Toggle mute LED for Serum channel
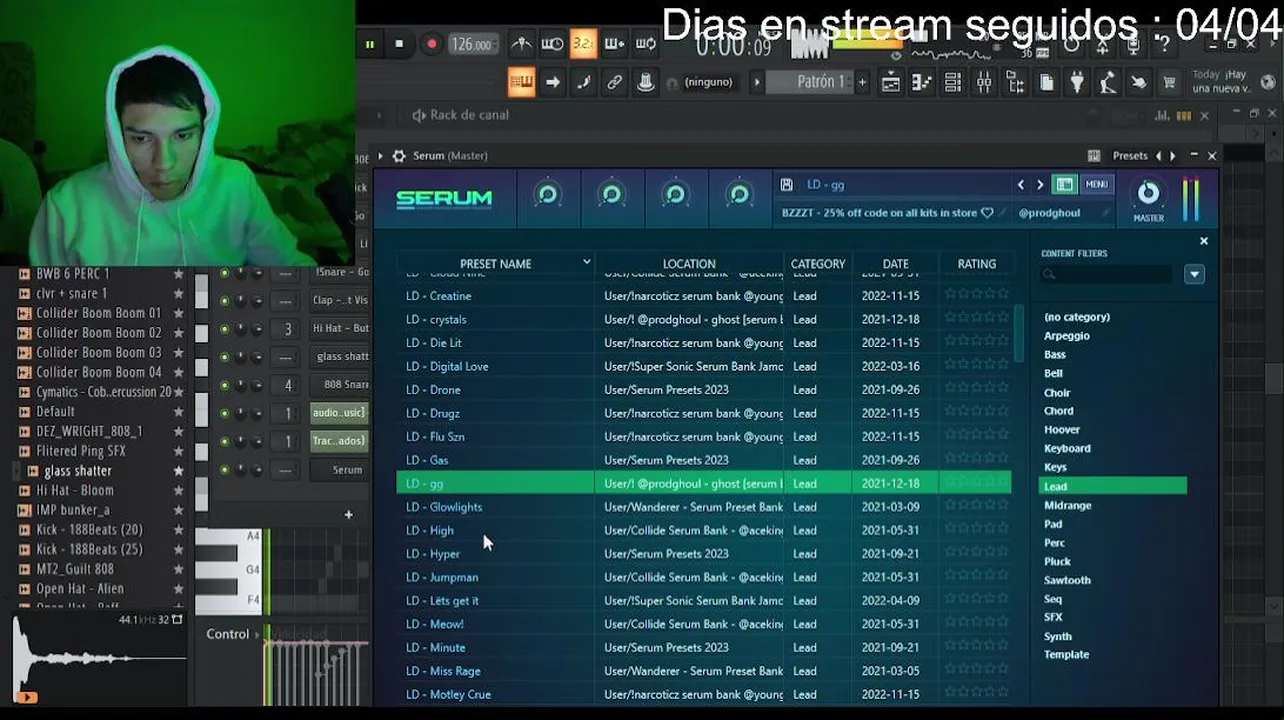 pos(224,470)
